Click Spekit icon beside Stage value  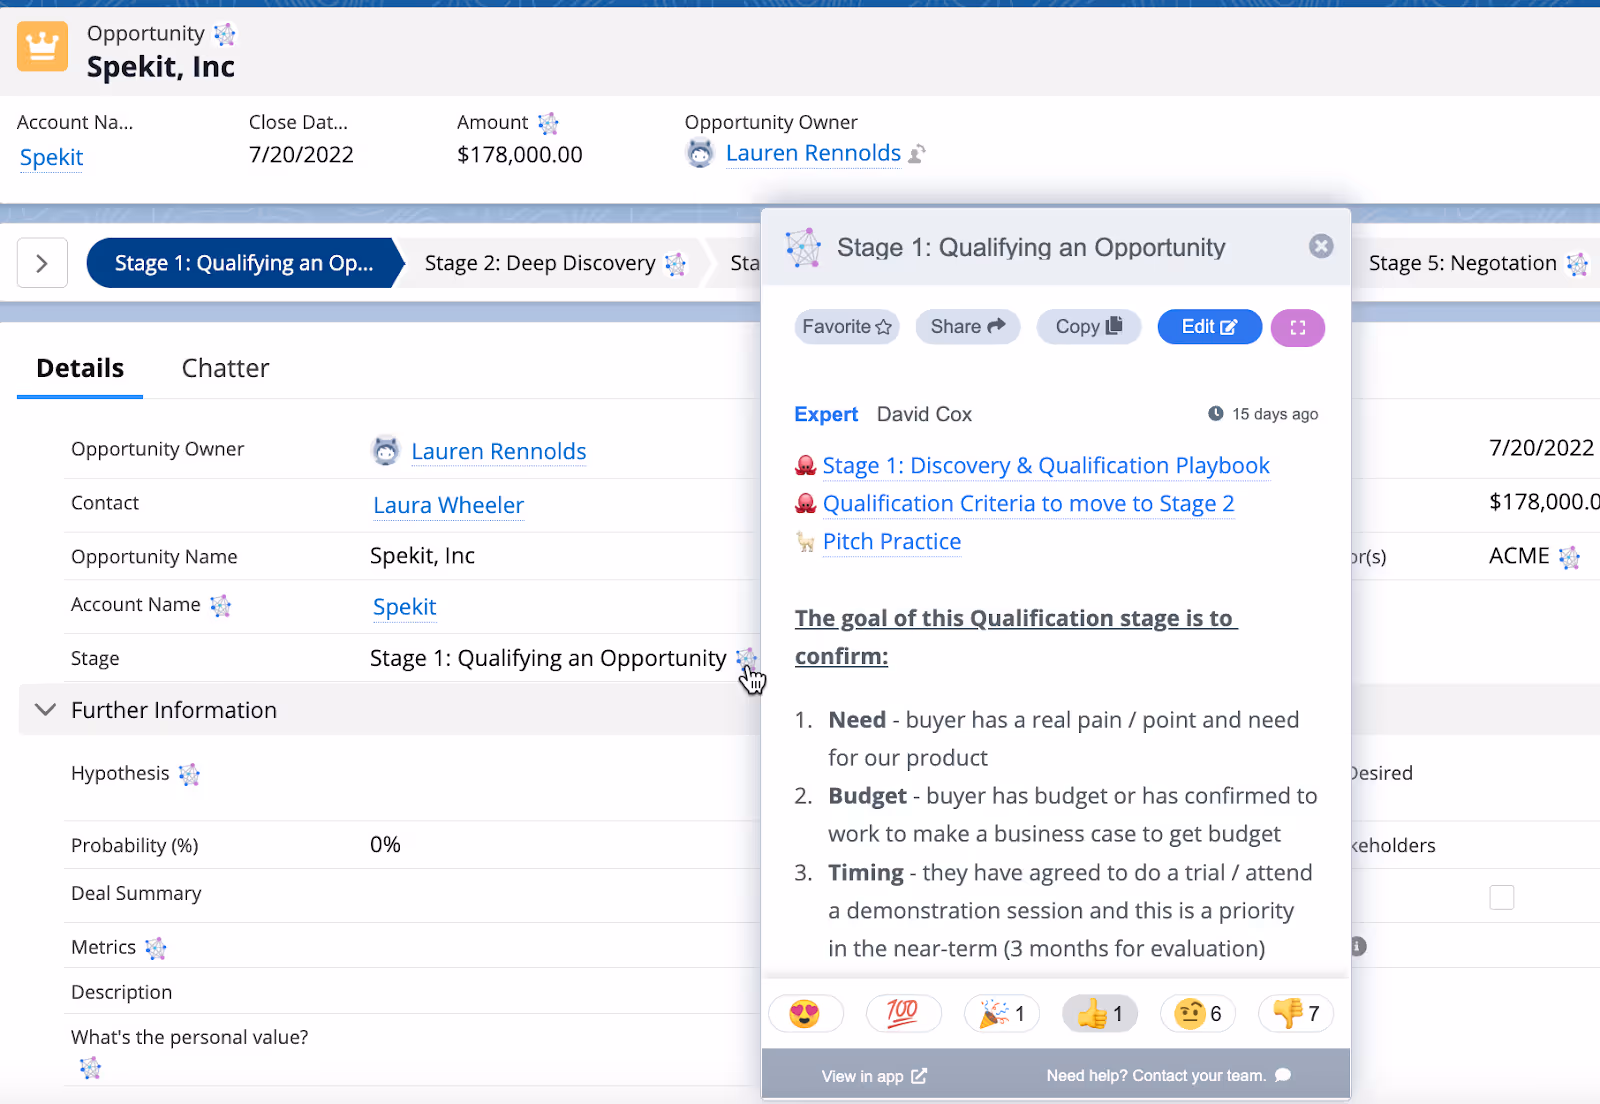click(x=746, y=657)
